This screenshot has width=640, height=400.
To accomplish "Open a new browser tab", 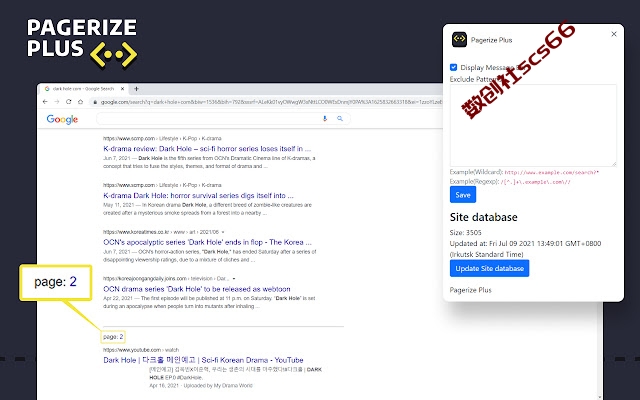I will (x=136, y=89).
